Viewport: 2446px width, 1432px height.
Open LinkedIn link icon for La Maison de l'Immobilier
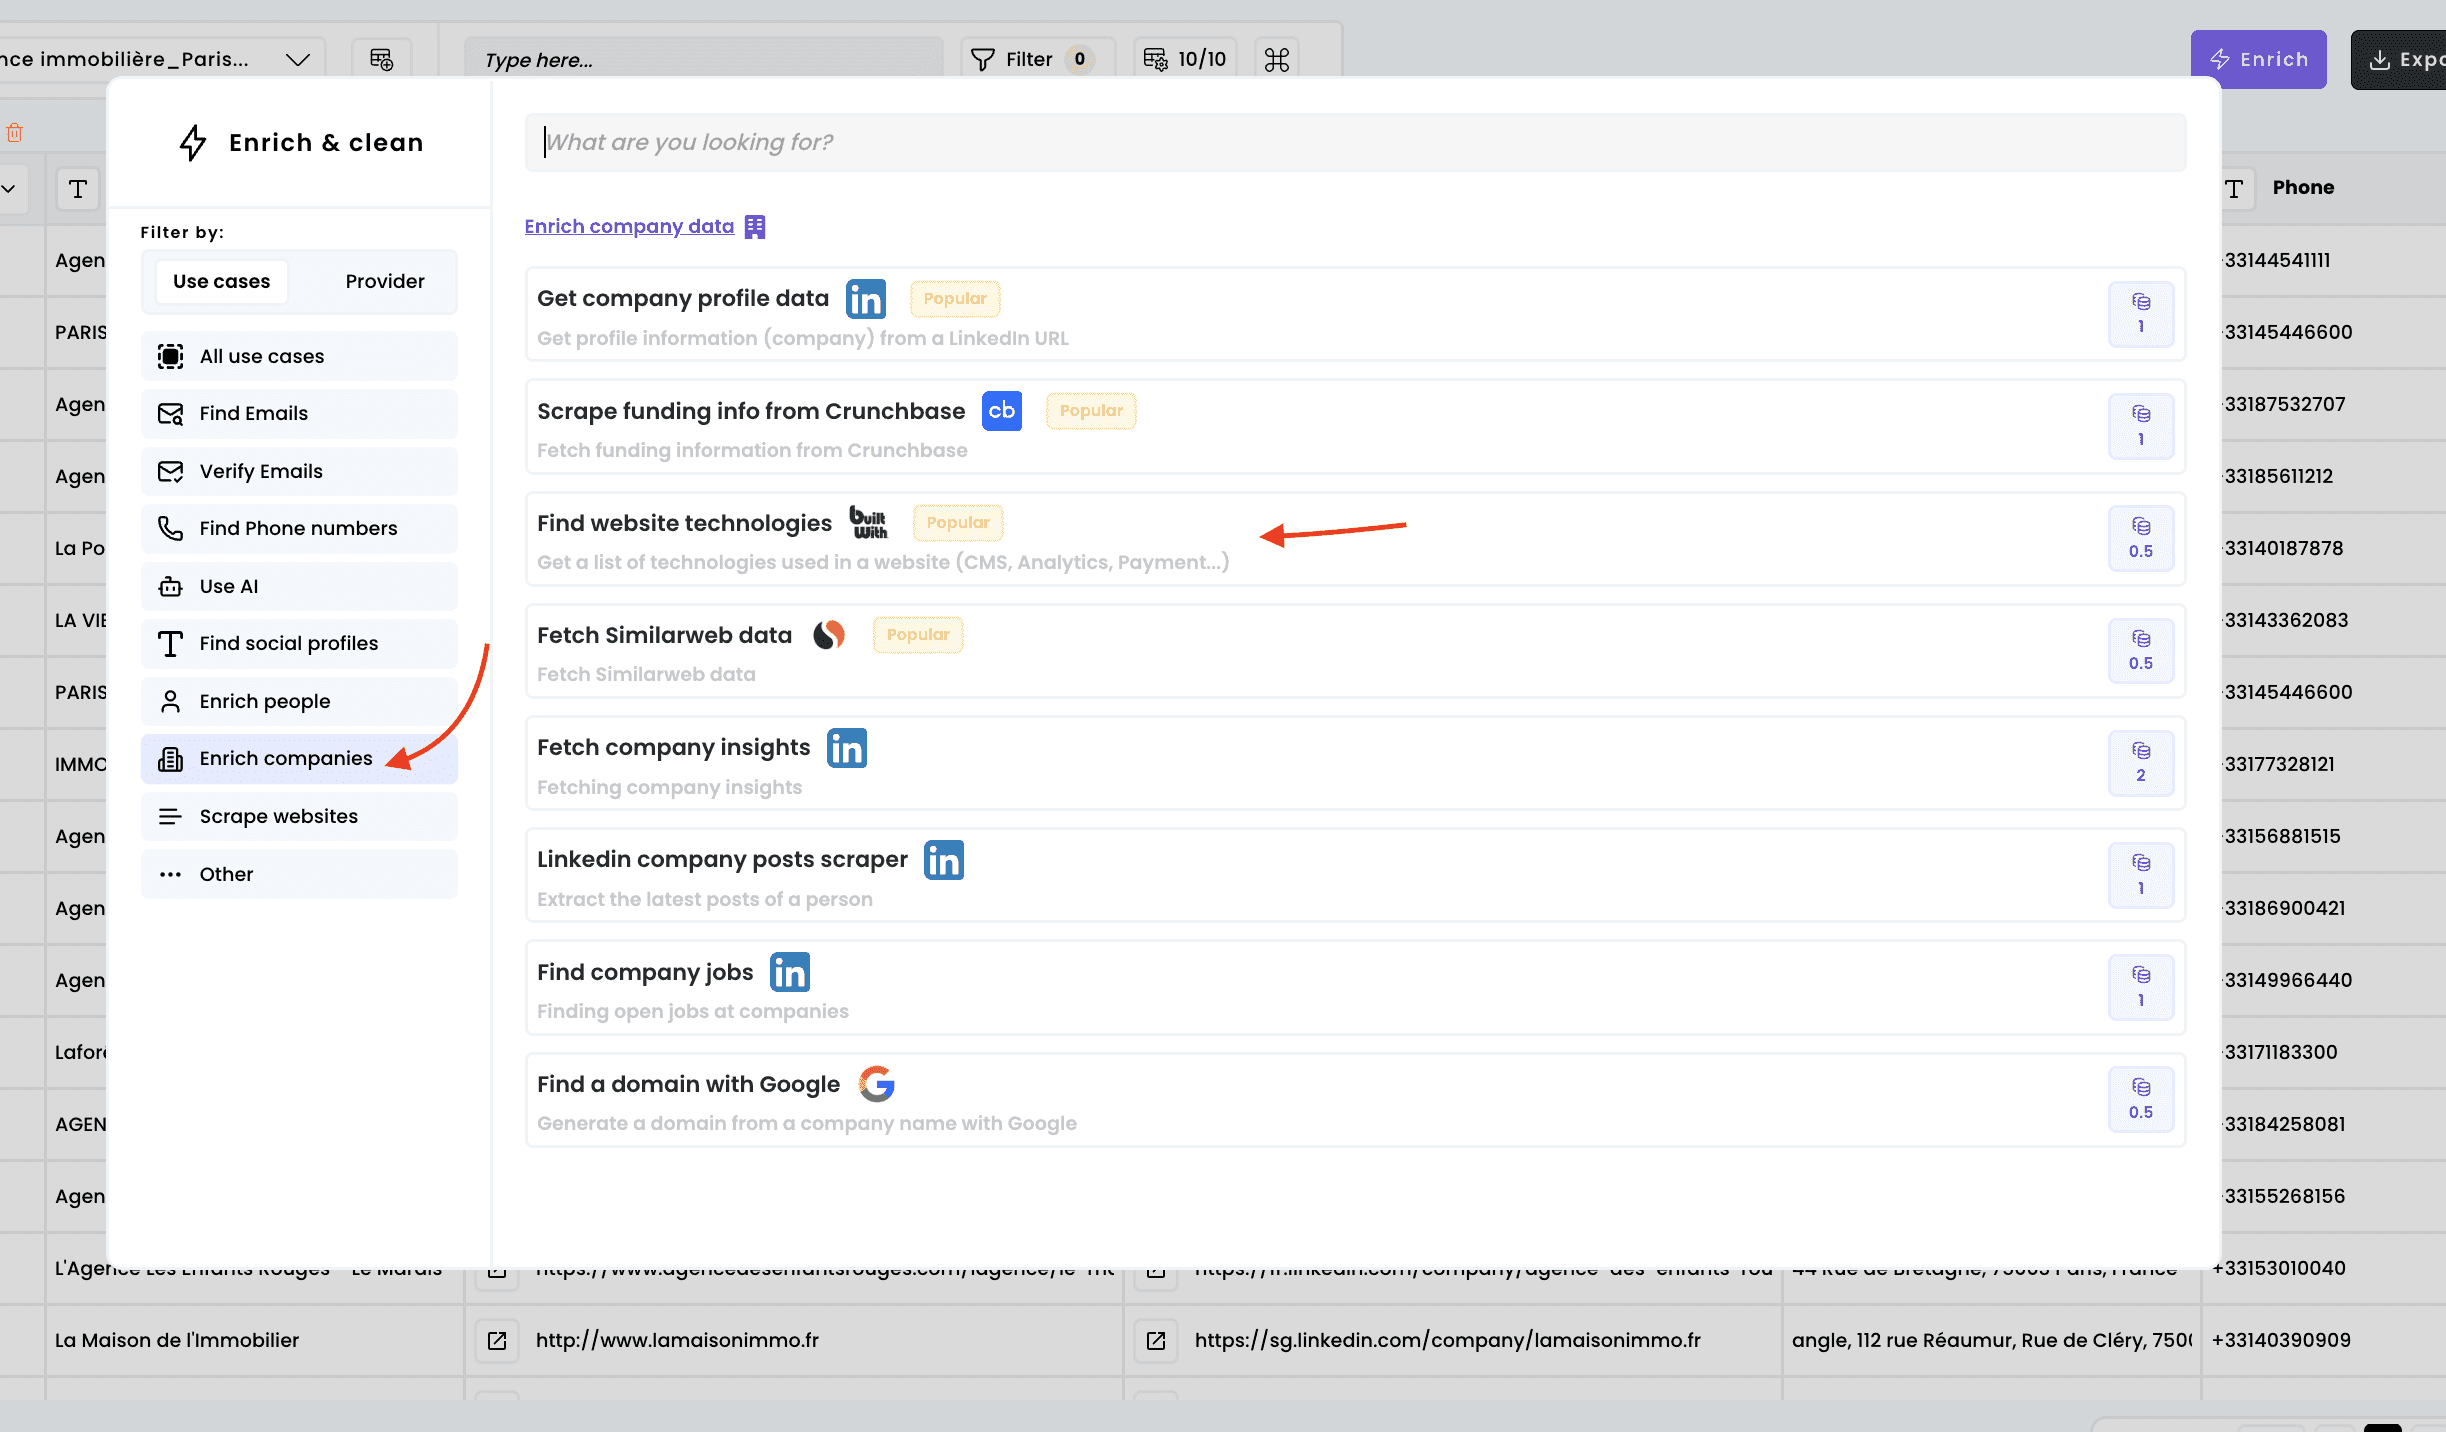[x=1156, y=1340]
